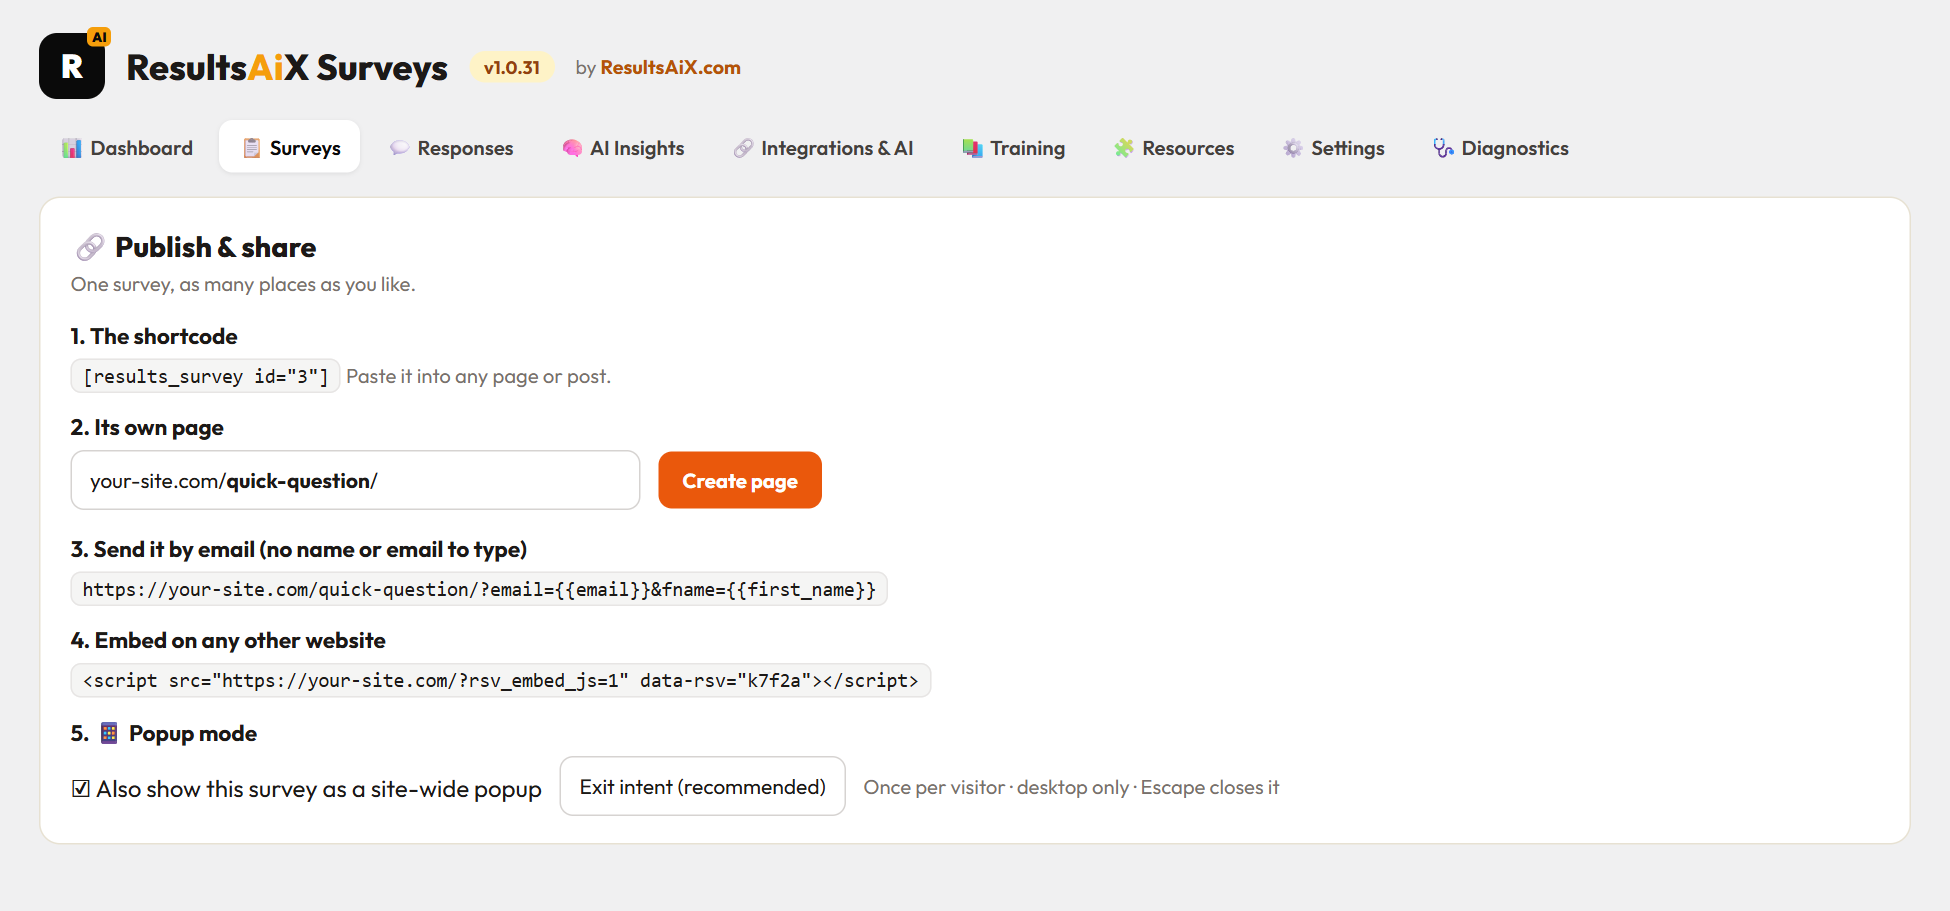Select the email link URL code box
The height and width of the screenshot is (911, 1950).
pos(479,589)
